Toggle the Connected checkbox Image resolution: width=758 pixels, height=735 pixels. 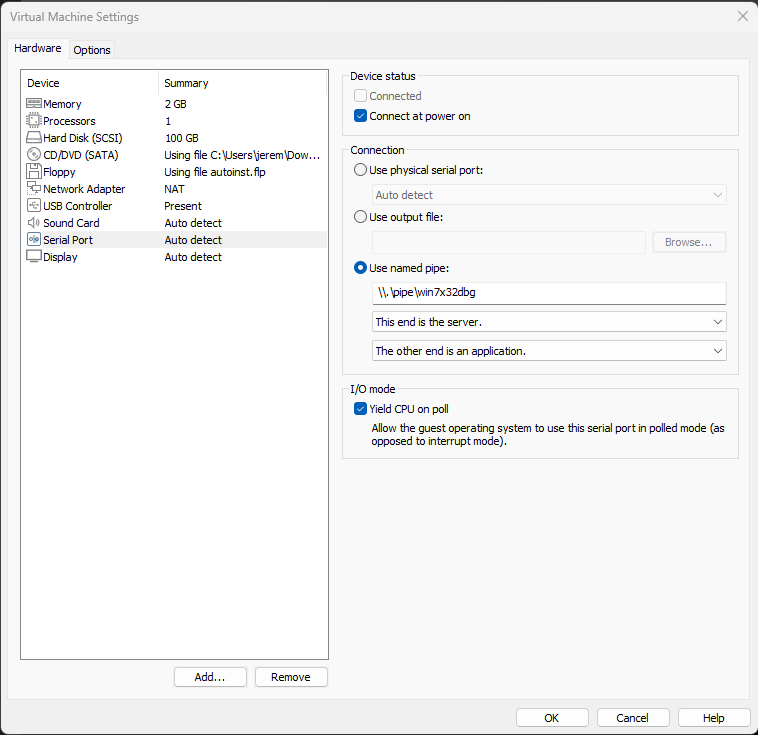[360, 96]
